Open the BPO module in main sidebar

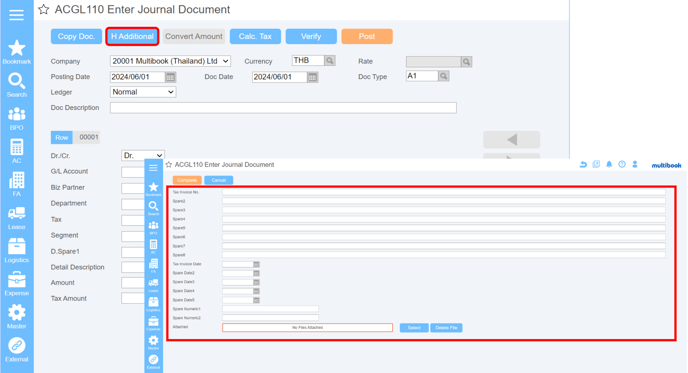click(x=17, y=118)
